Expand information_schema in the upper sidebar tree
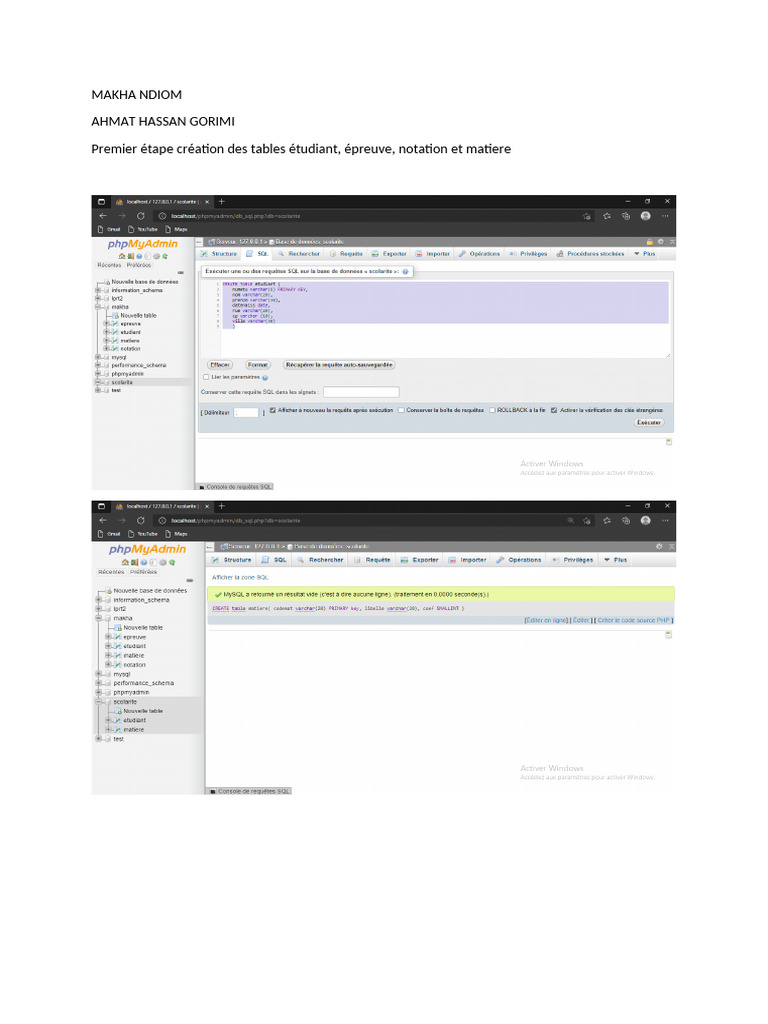The width and height of the screenshot is (768, 1024). click(x=98, y=290)
